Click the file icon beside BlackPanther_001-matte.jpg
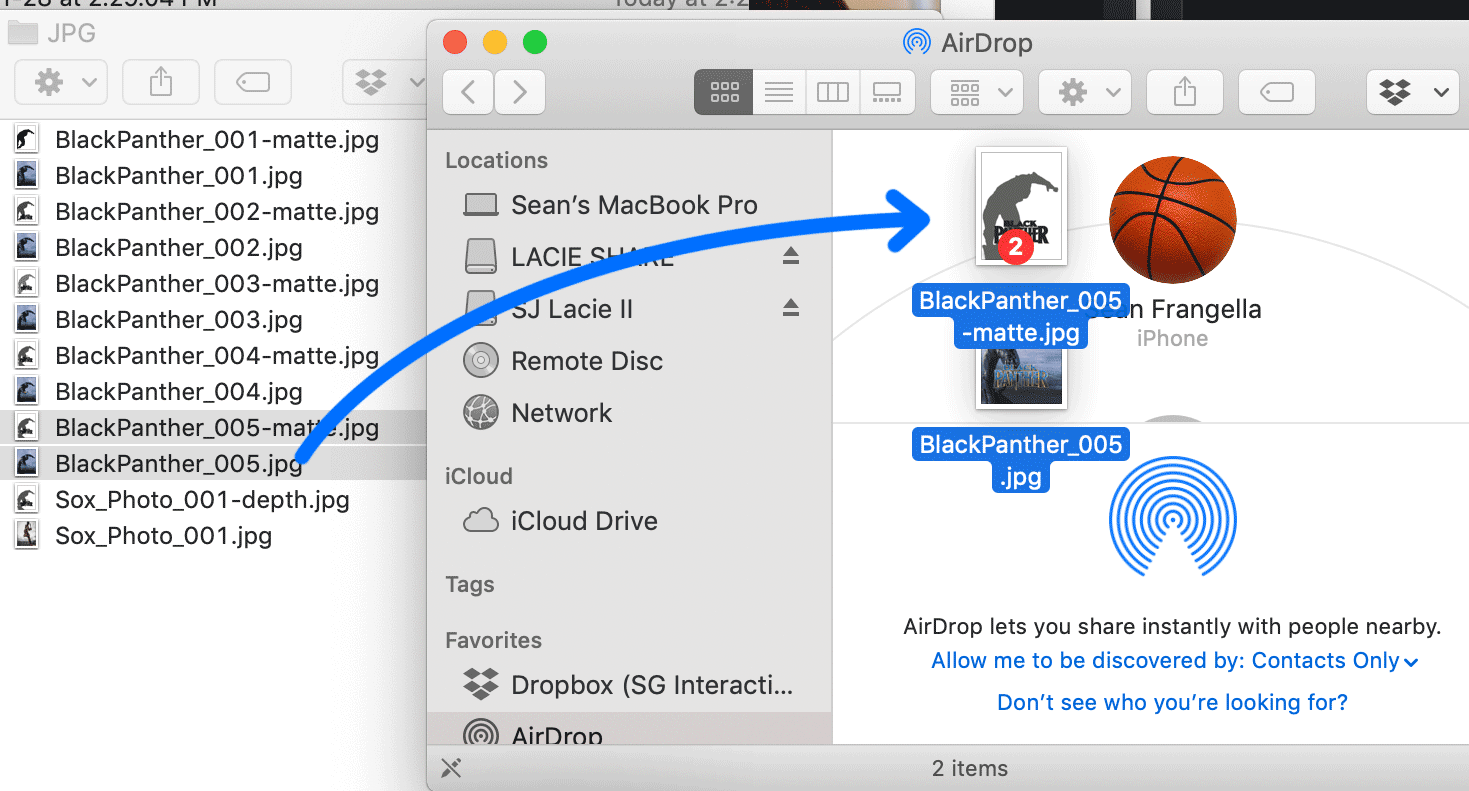 (27, 140)
